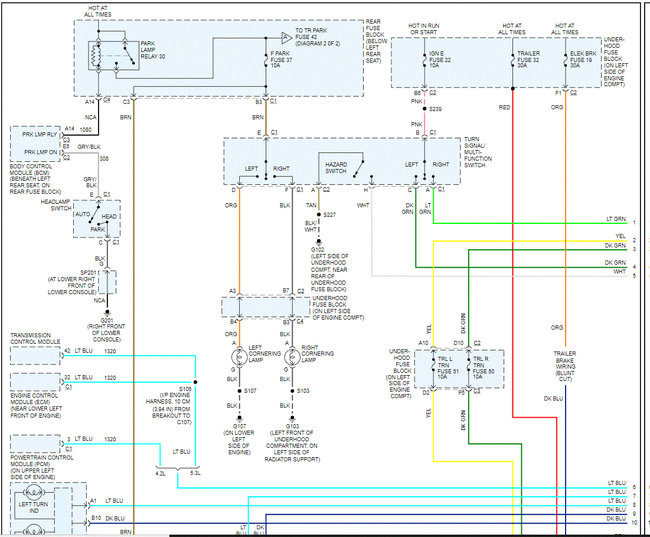Click the "HEAD" position in headlamp switch
This screenshot has height=537, width=650.
pos(109,216)
